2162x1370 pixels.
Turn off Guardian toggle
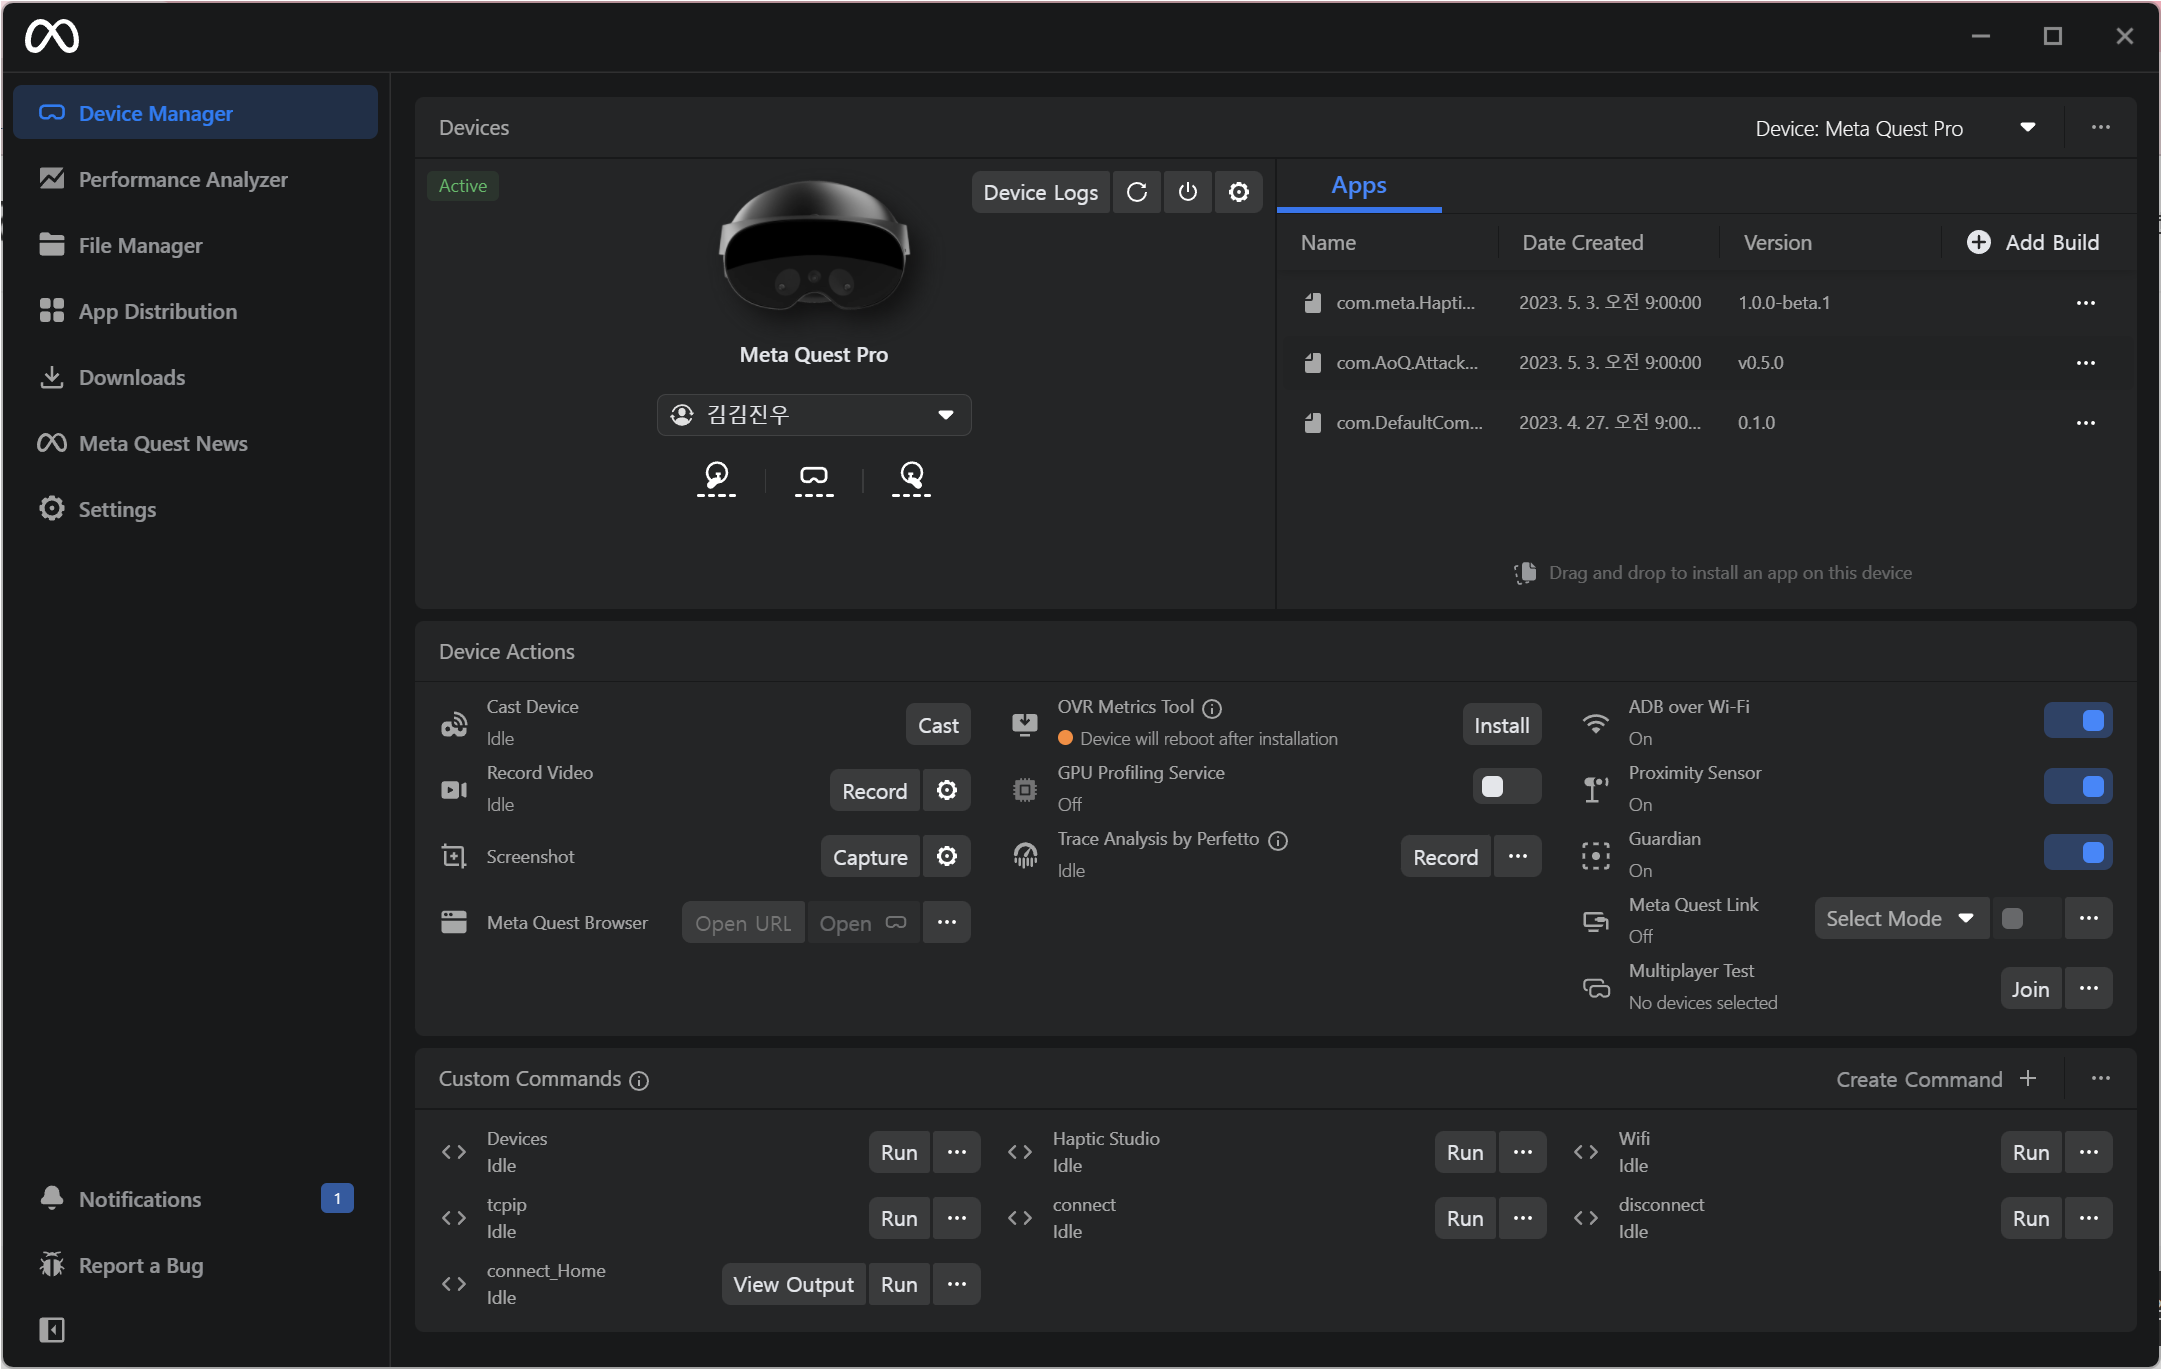point(2078,853)
